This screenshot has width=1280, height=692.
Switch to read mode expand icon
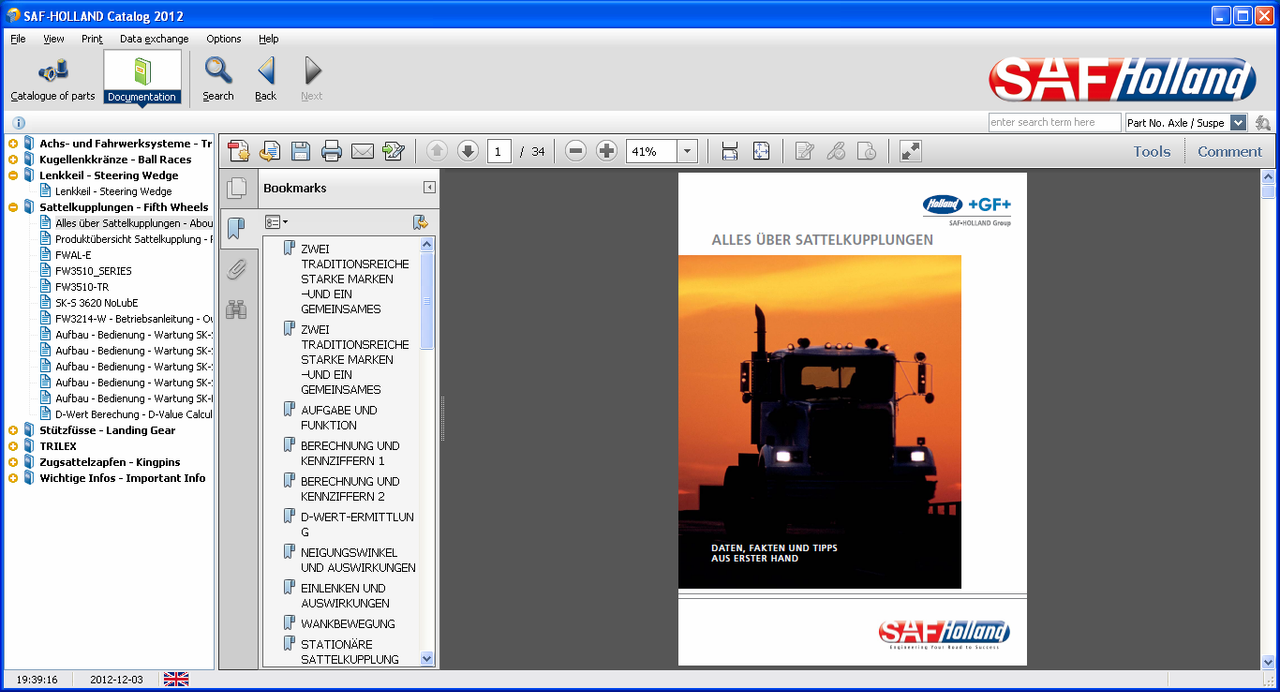pyautogui.click(x=910, y=151)
